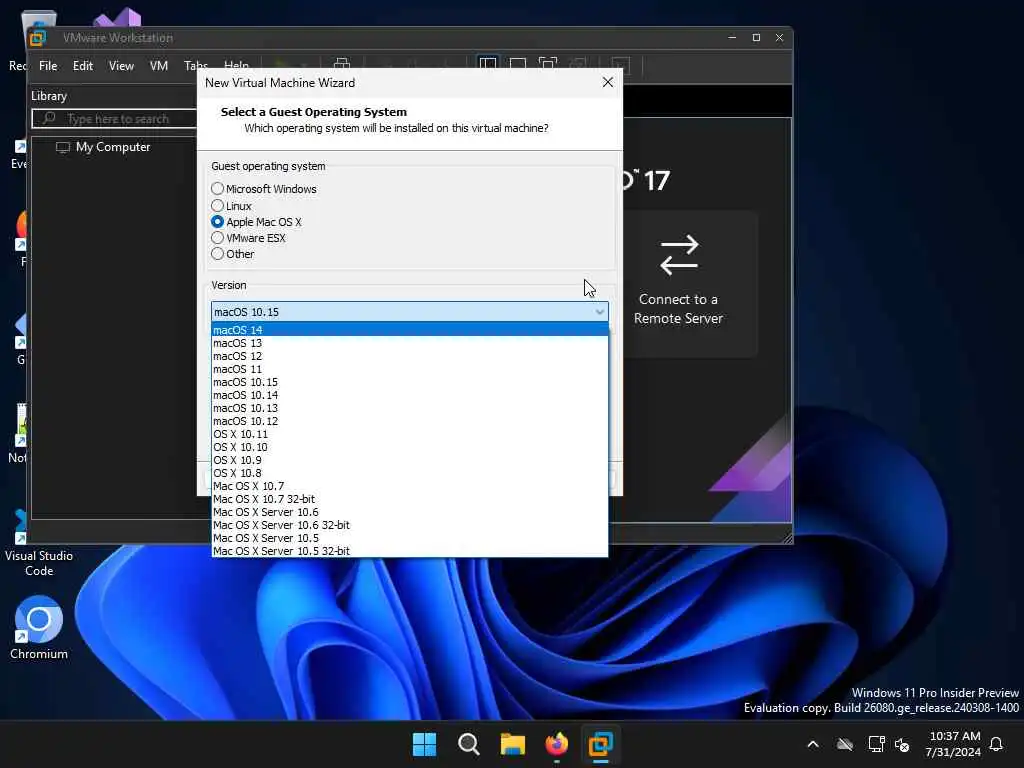
Task: Click the VMware Workstation title bar logo
Action: coord(38,38)
